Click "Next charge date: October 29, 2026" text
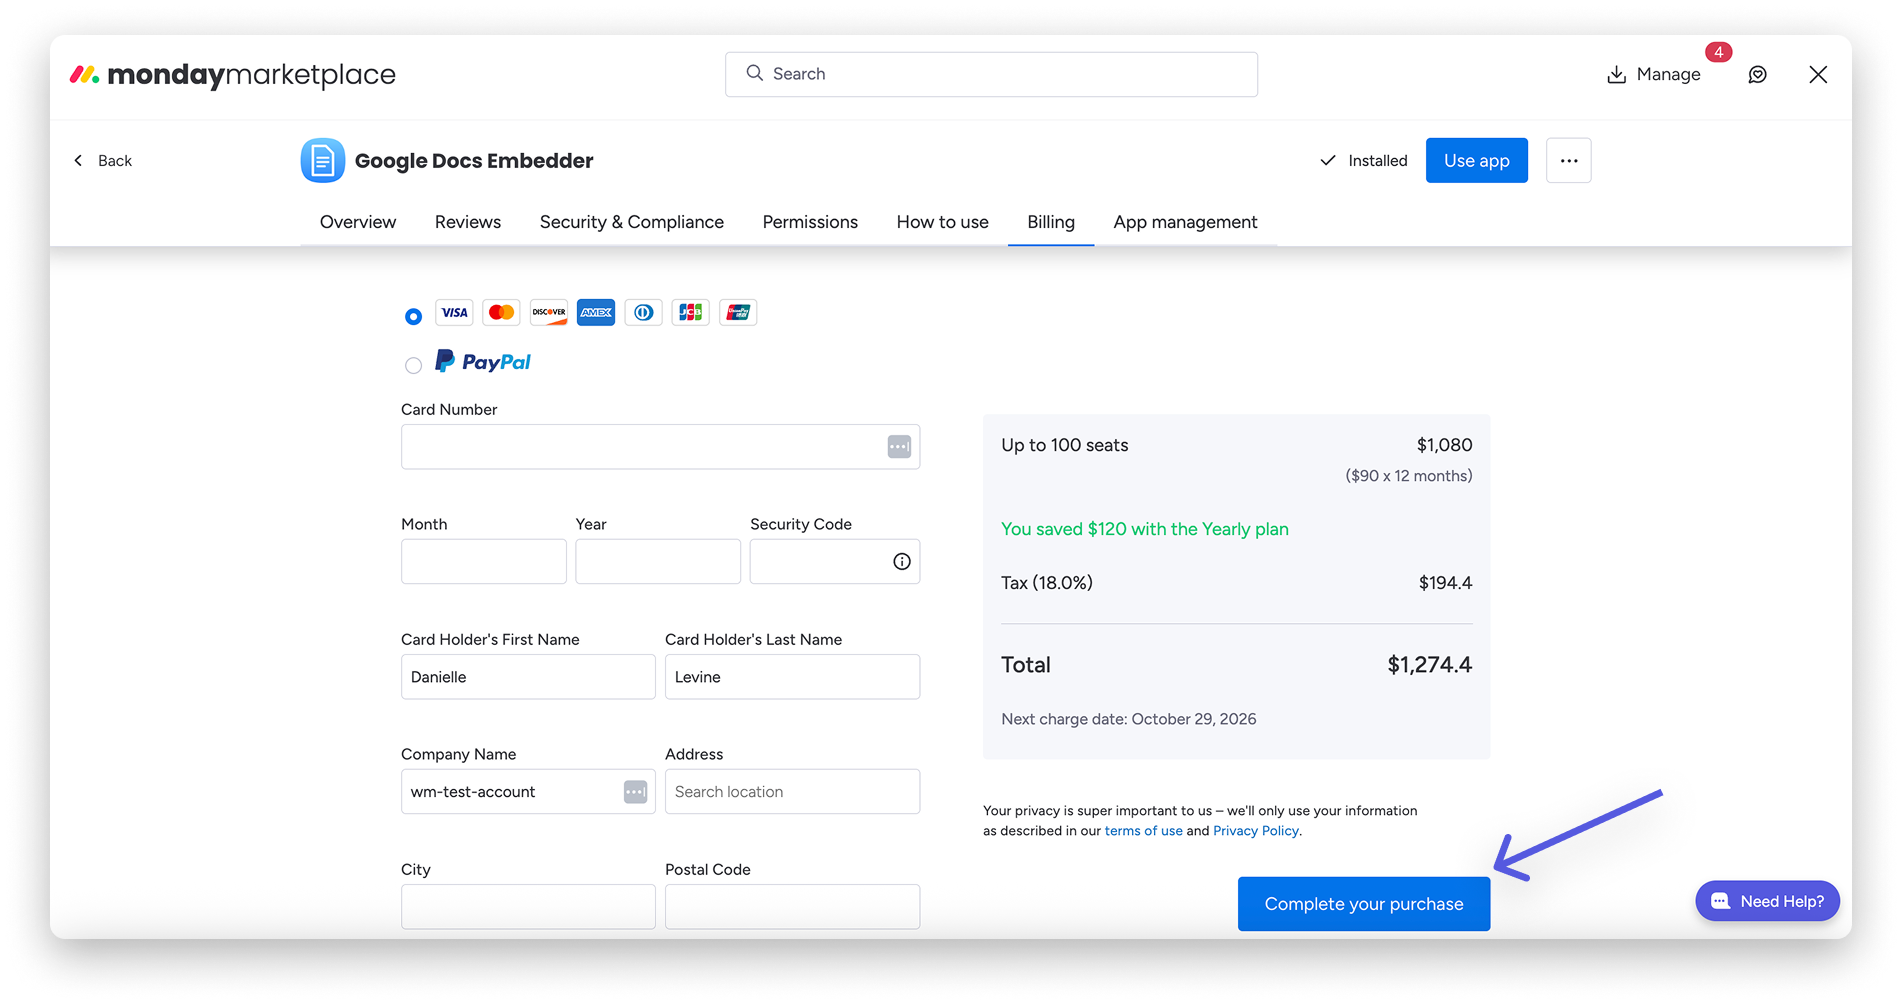 coord(1129,719)
